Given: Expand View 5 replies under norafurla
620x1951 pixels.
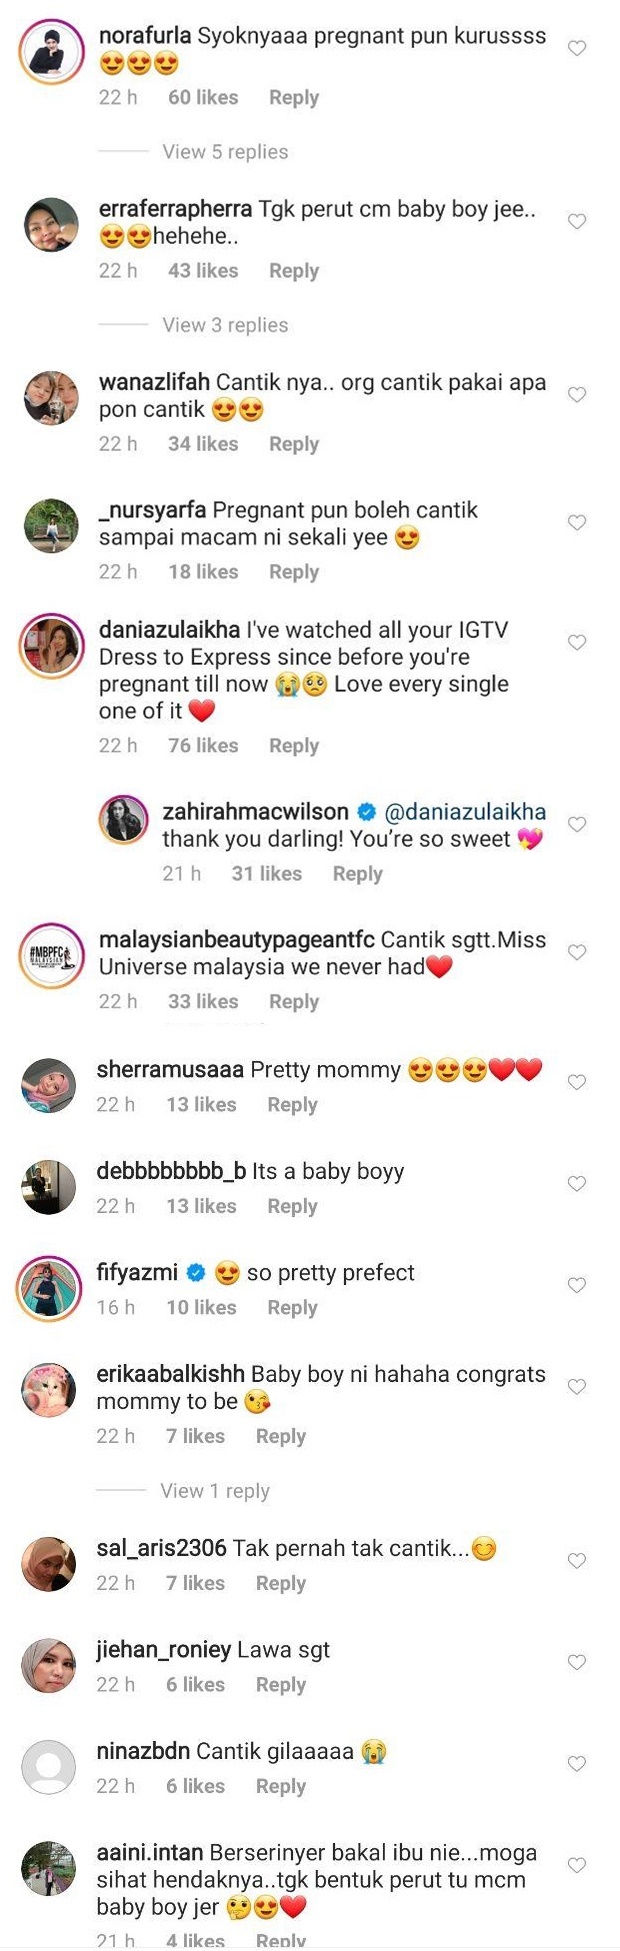Looking at the screenshot, I should tap(225, 152).
